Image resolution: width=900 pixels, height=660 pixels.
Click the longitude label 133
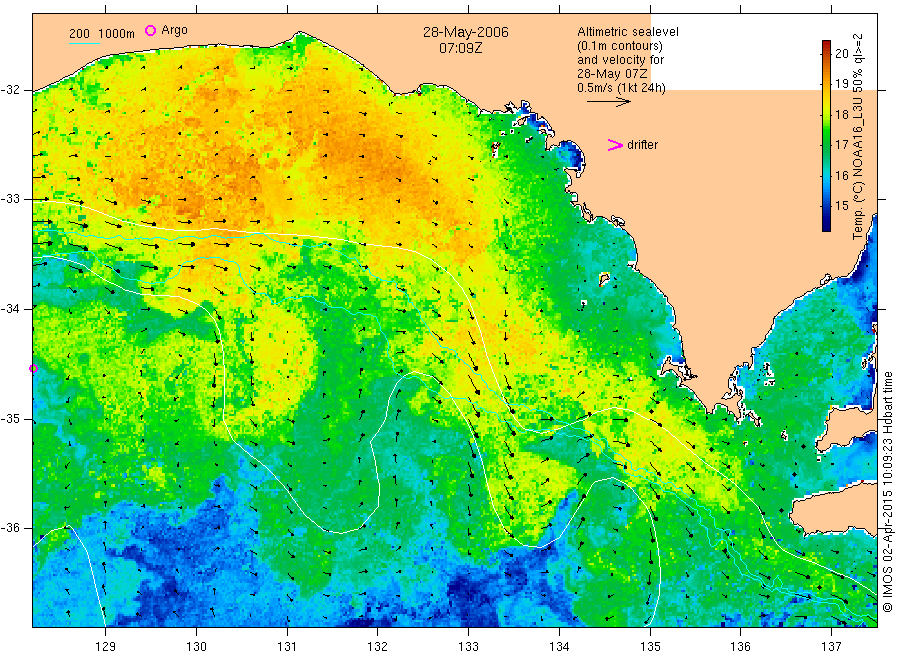[468, 647]
